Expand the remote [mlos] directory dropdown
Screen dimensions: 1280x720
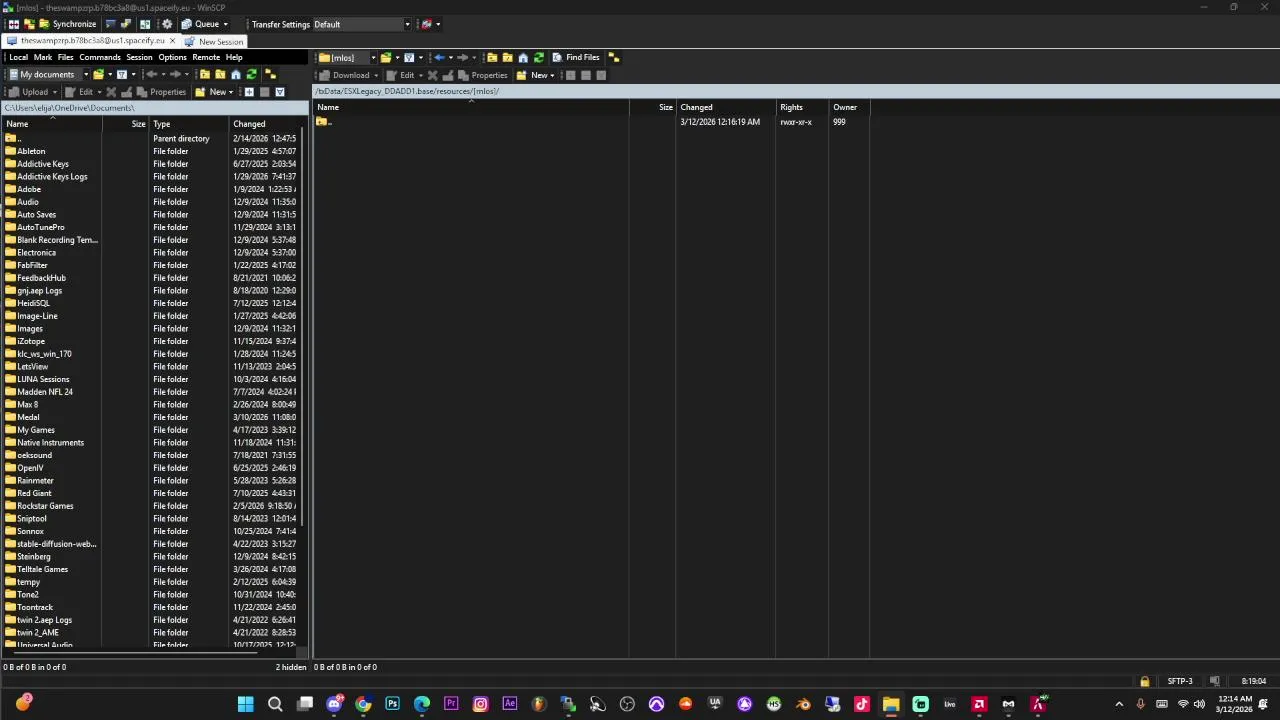tap(373, 58)
